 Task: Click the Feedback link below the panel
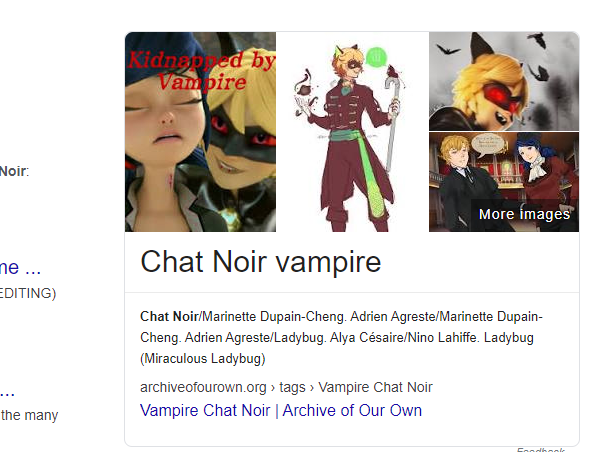point(541,449)
